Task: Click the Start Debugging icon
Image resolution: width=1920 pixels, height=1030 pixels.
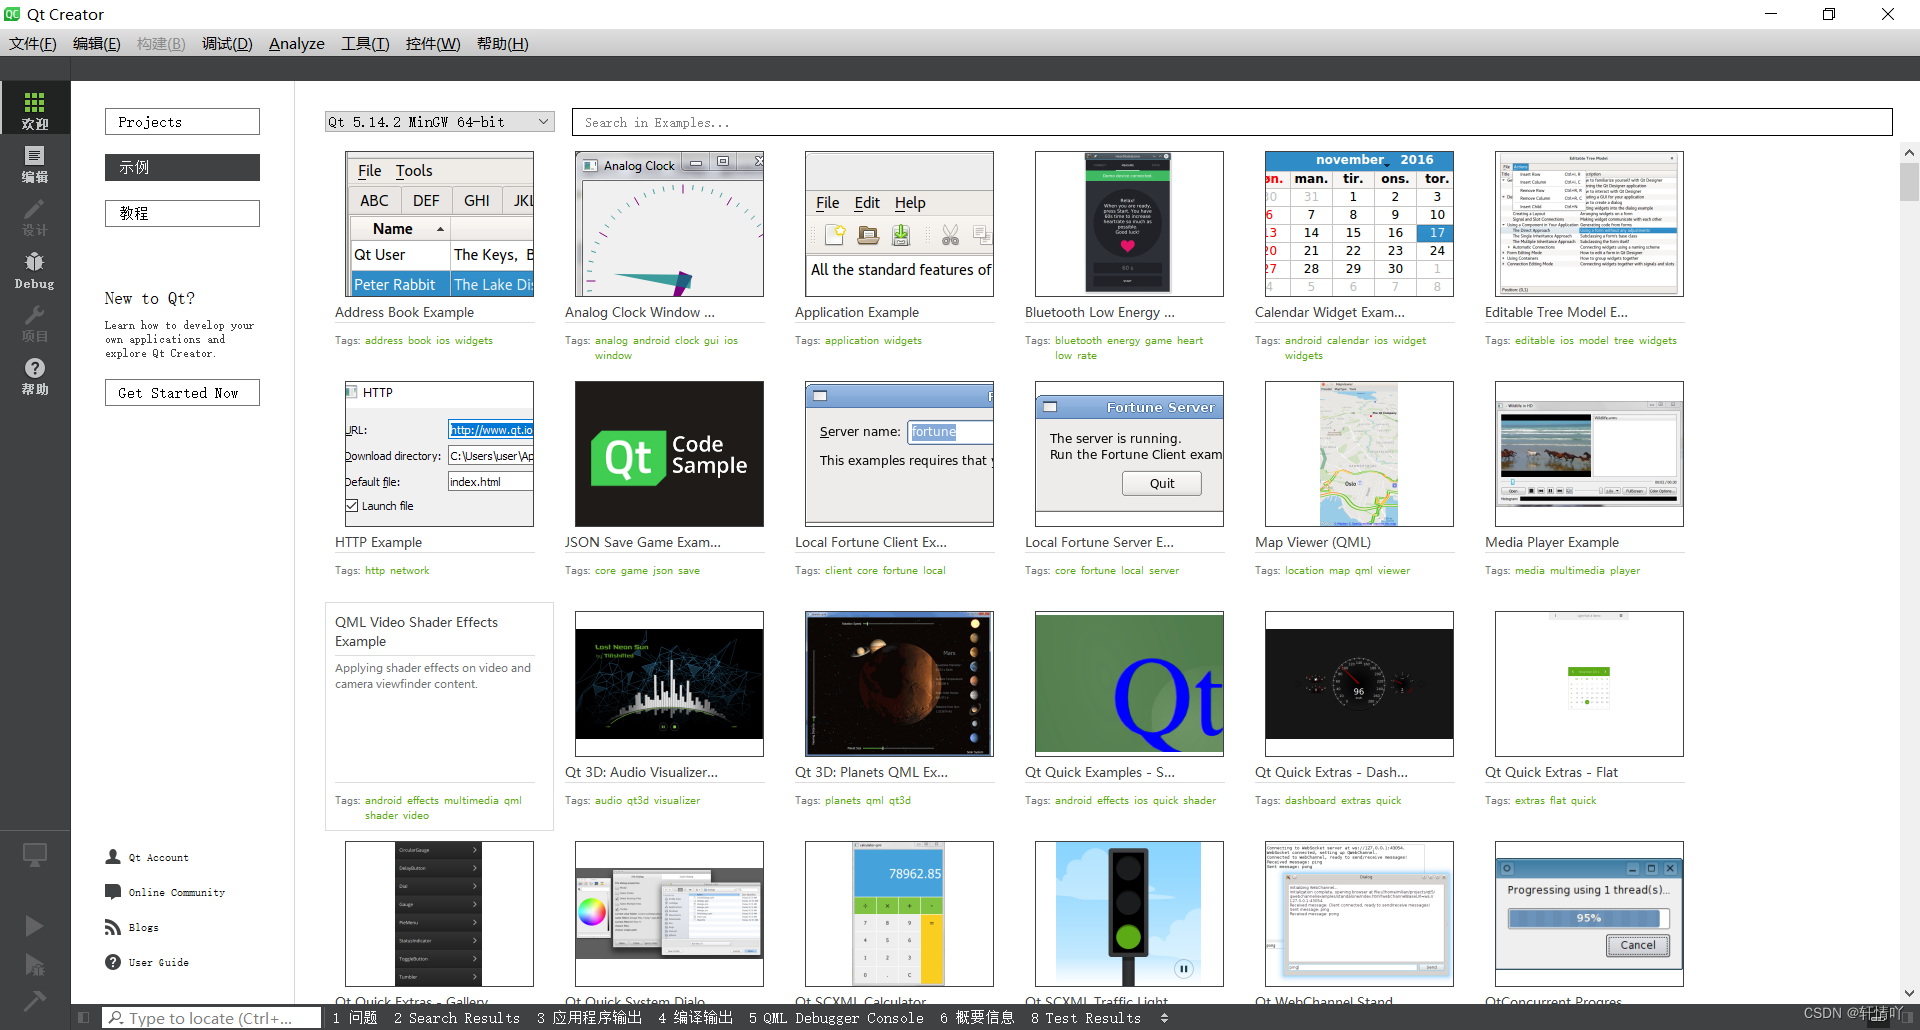Action: click(x=34, y=964)
